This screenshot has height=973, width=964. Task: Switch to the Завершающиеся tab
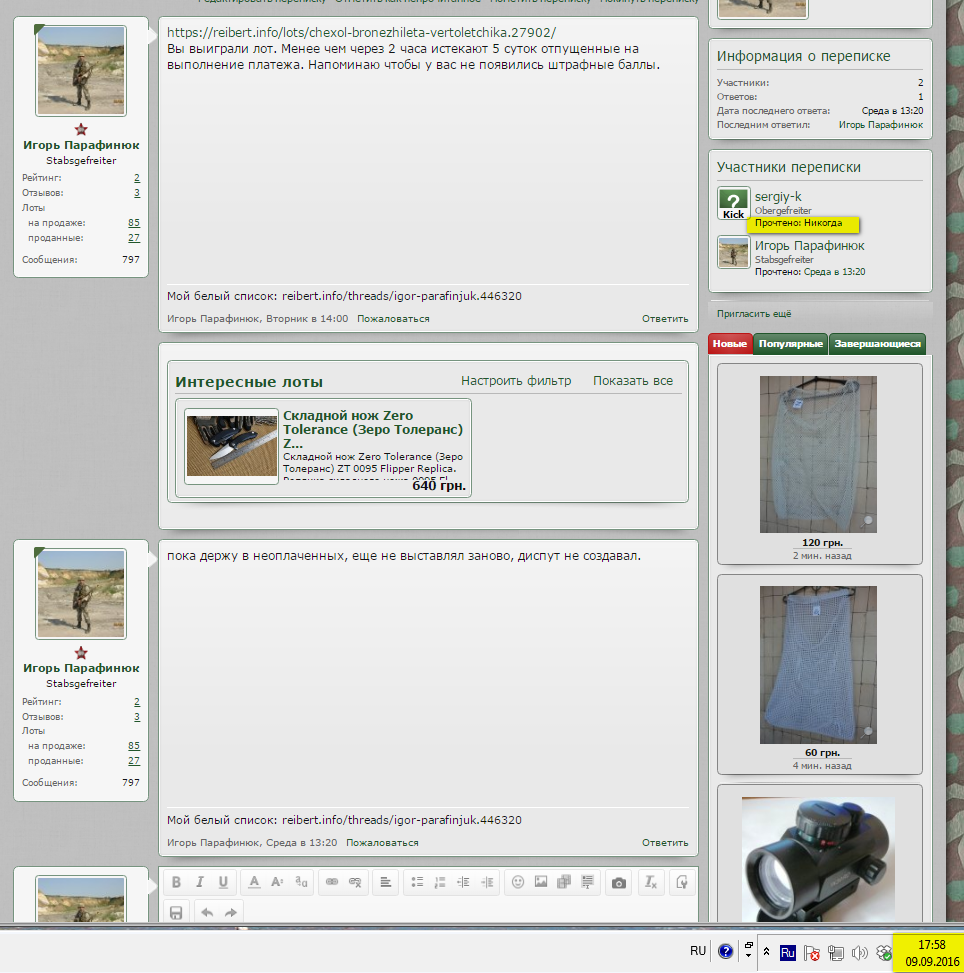pos(877,344)
